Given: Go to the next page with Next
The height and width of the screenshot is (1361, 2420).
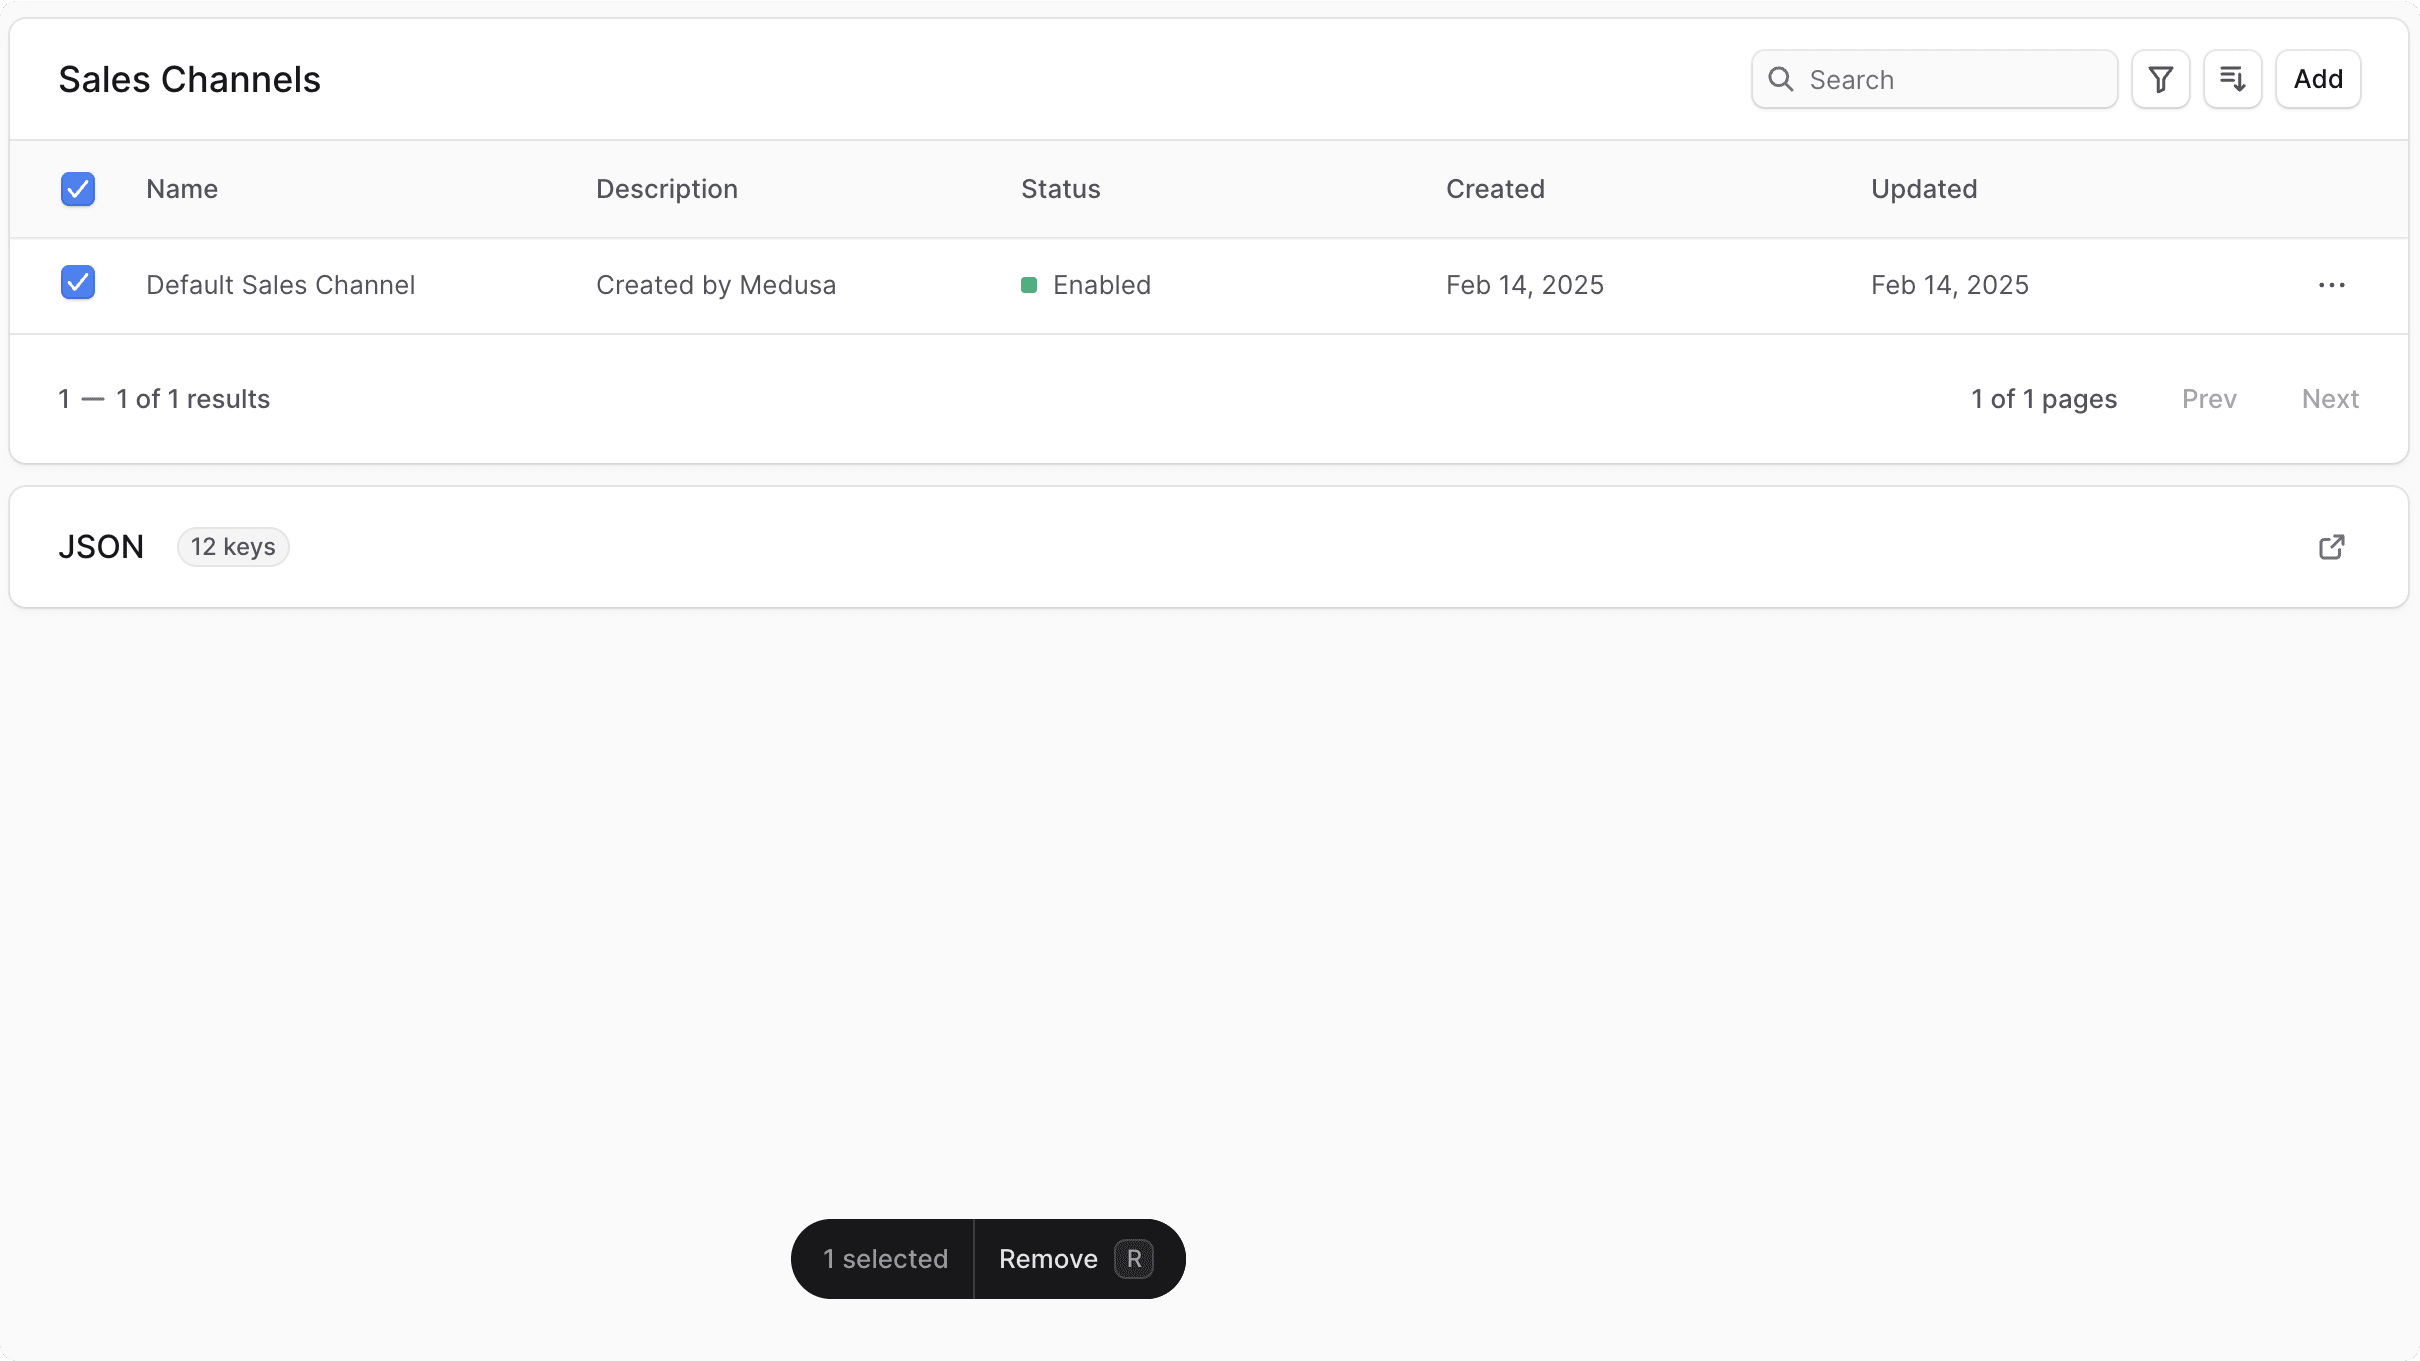Looking at the screenshot, I should 2329,398.
